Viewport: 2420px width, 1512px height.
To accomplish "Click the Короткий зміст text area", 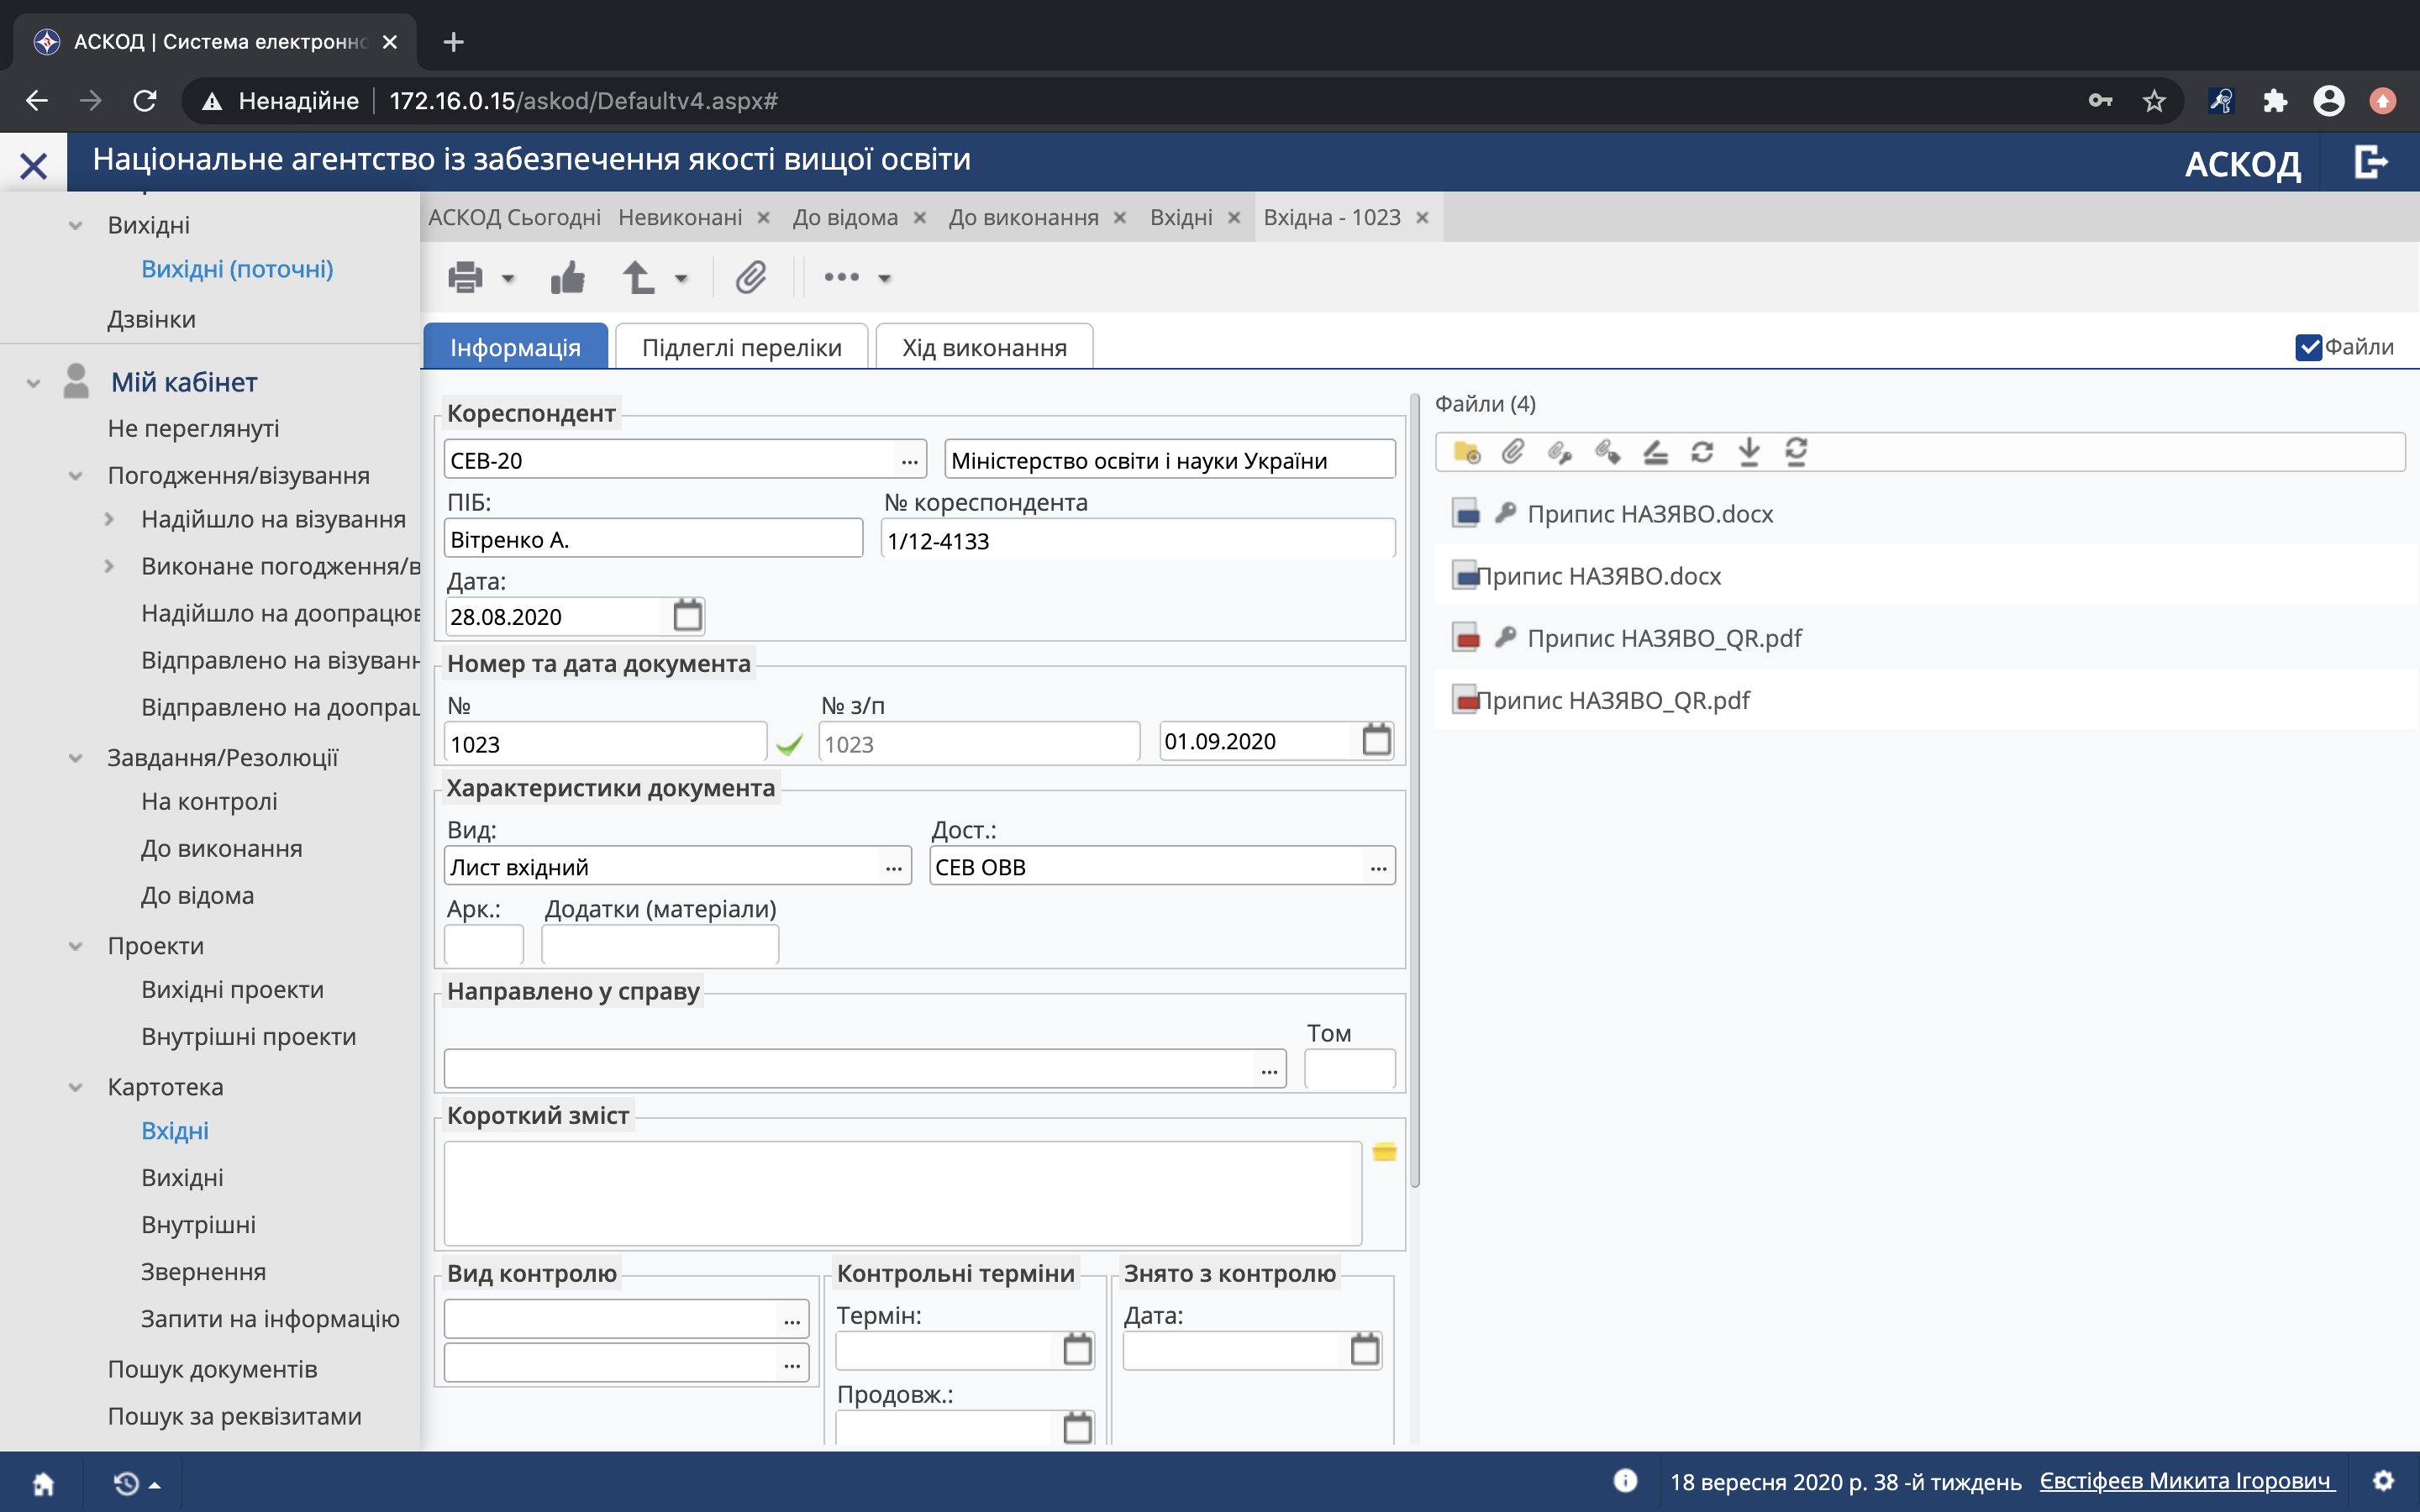I will 900,1192.
